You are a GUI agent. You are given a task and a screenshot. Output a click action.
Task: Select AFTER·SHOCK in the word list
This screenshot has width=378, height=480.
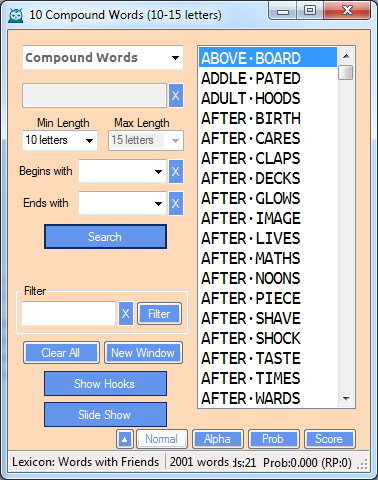[251, 338]
